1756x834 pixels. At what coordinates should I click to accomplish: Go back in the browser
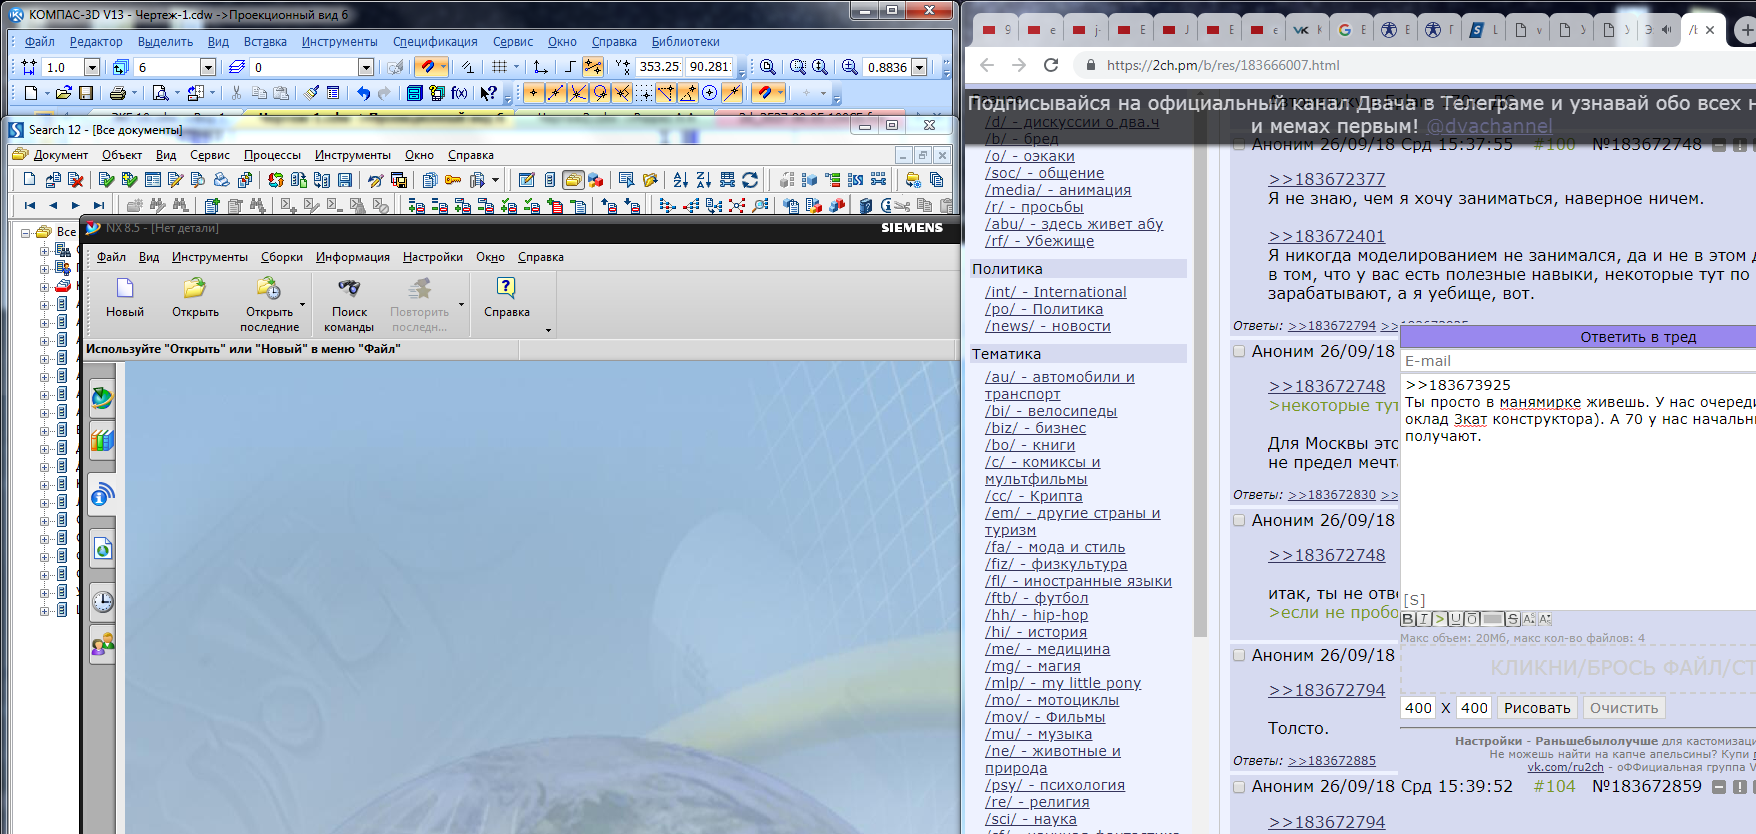pos(987,65)
